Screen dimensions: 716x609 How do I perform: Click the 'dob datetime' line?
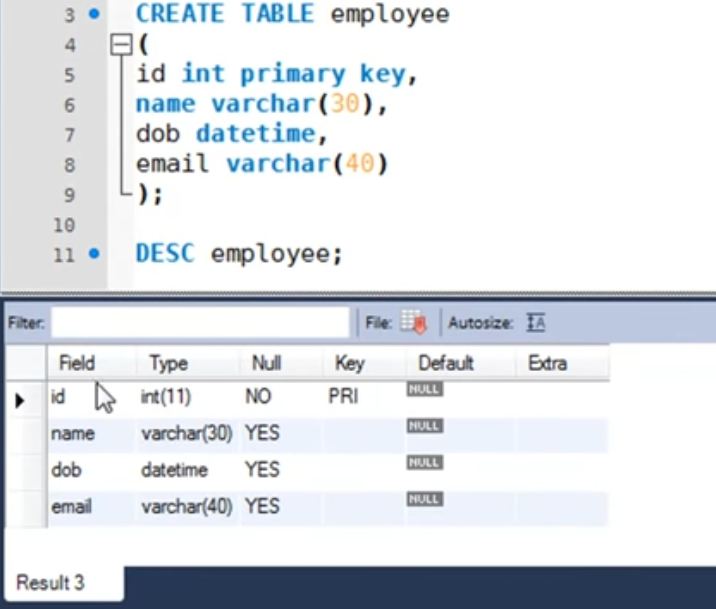[232, 134]
